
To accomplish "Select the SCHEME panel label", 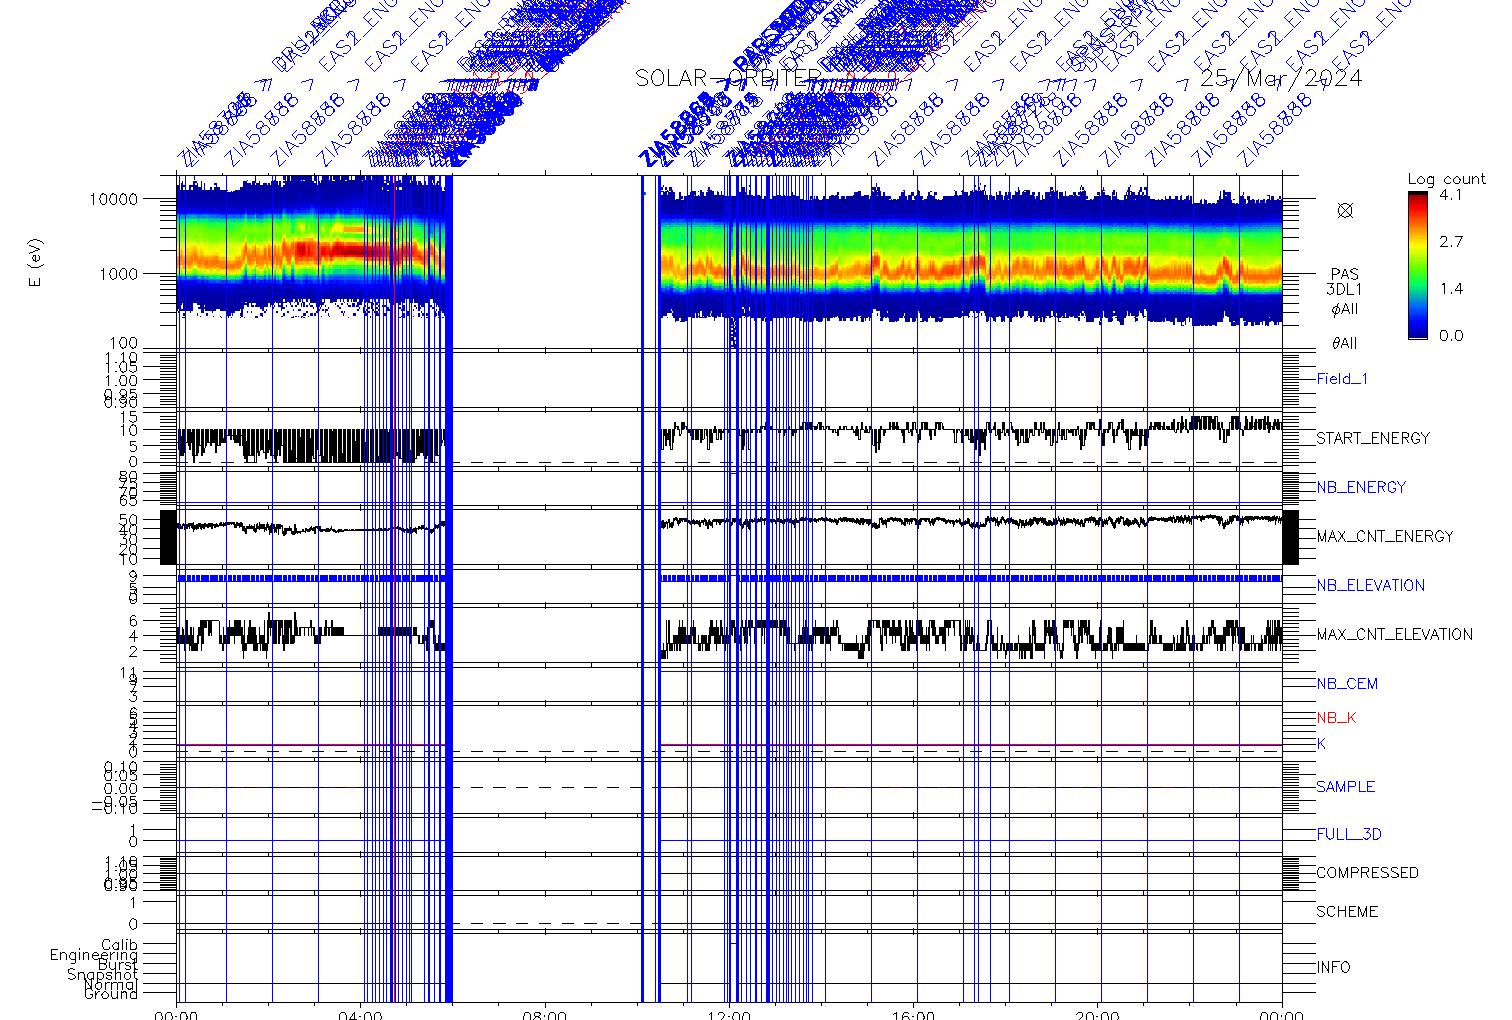I will coord(1347,912).
